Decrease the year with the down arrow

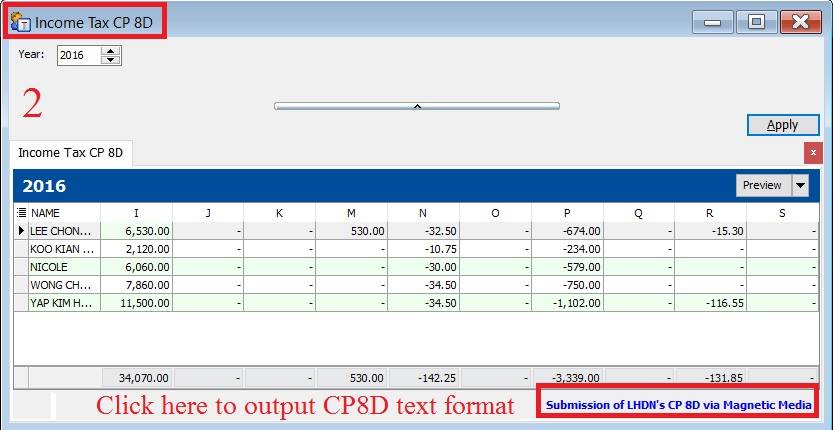[x=110, y=60]
